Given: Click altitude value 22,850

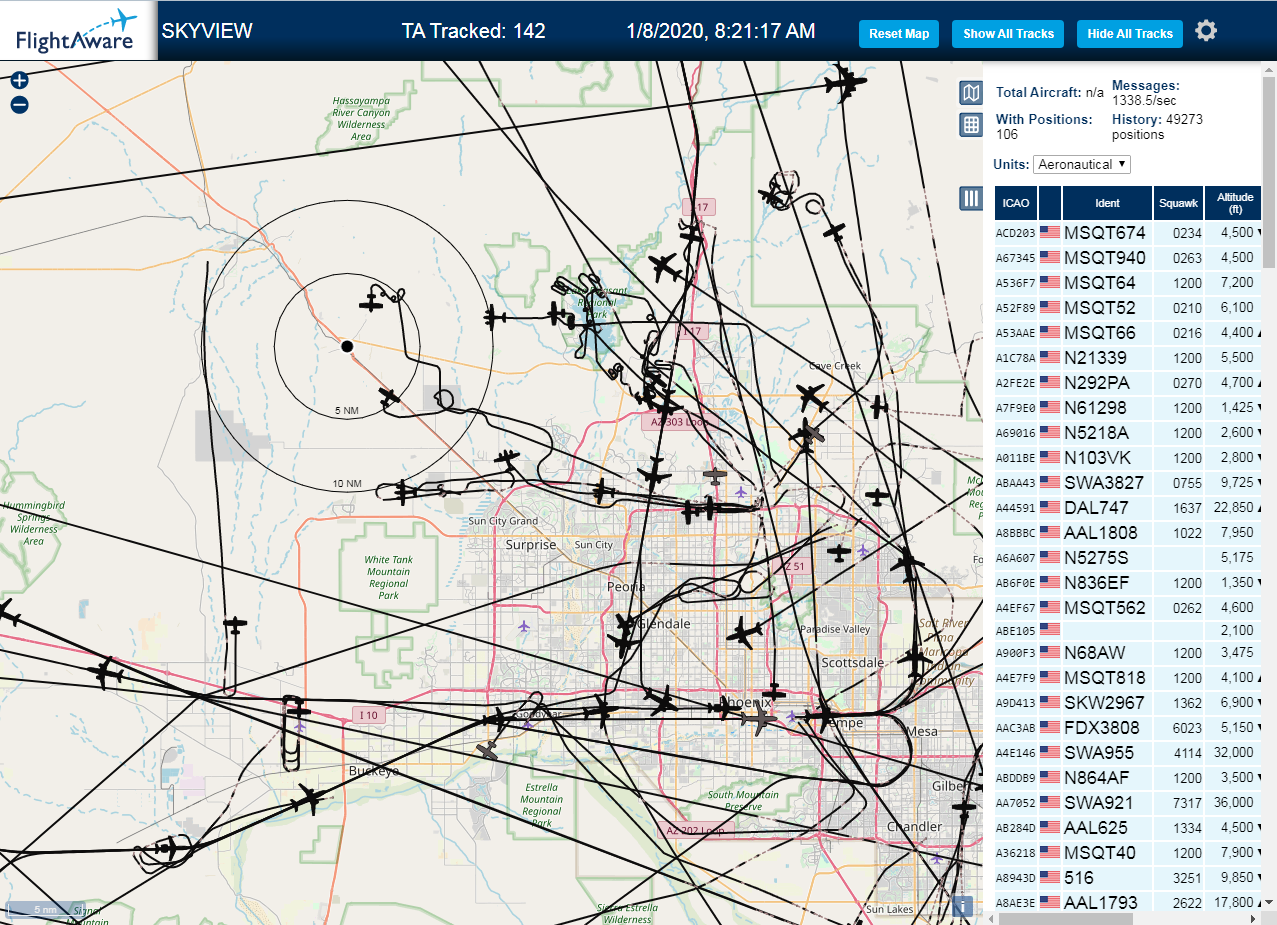Looking at the screenshot, I should click(x=1234, y=508).
